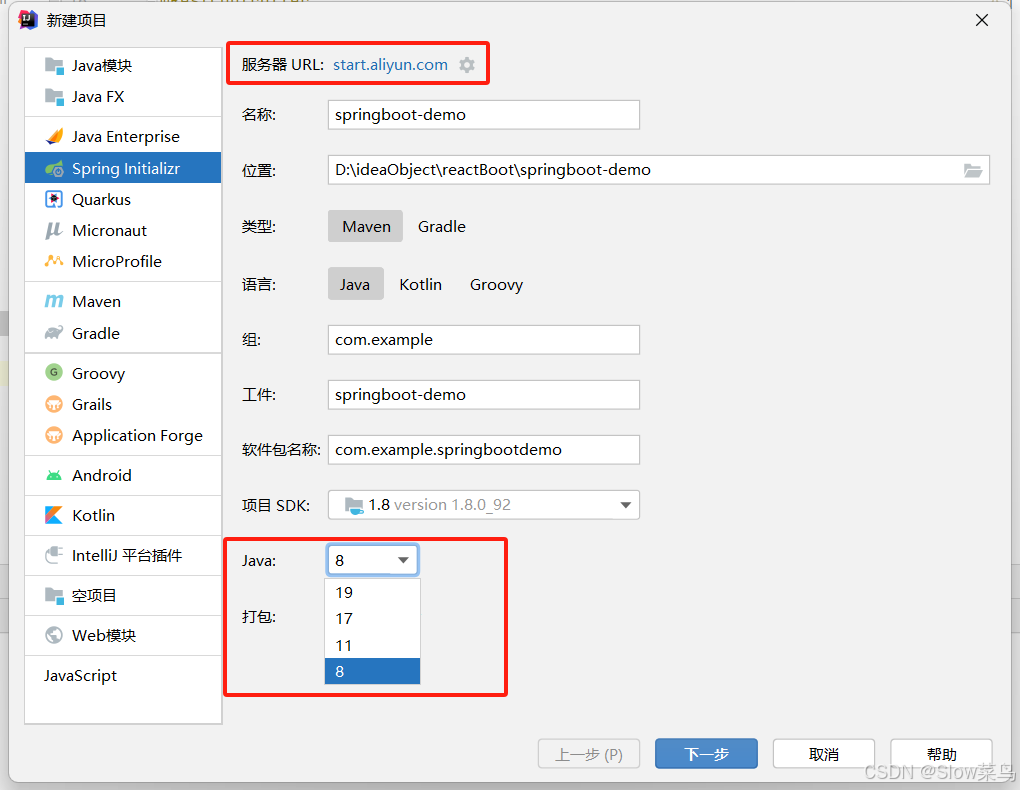Viewport: 1020px width, 790px height.
Task: Click the Java模块 folder icon
Action: point(54,65)
